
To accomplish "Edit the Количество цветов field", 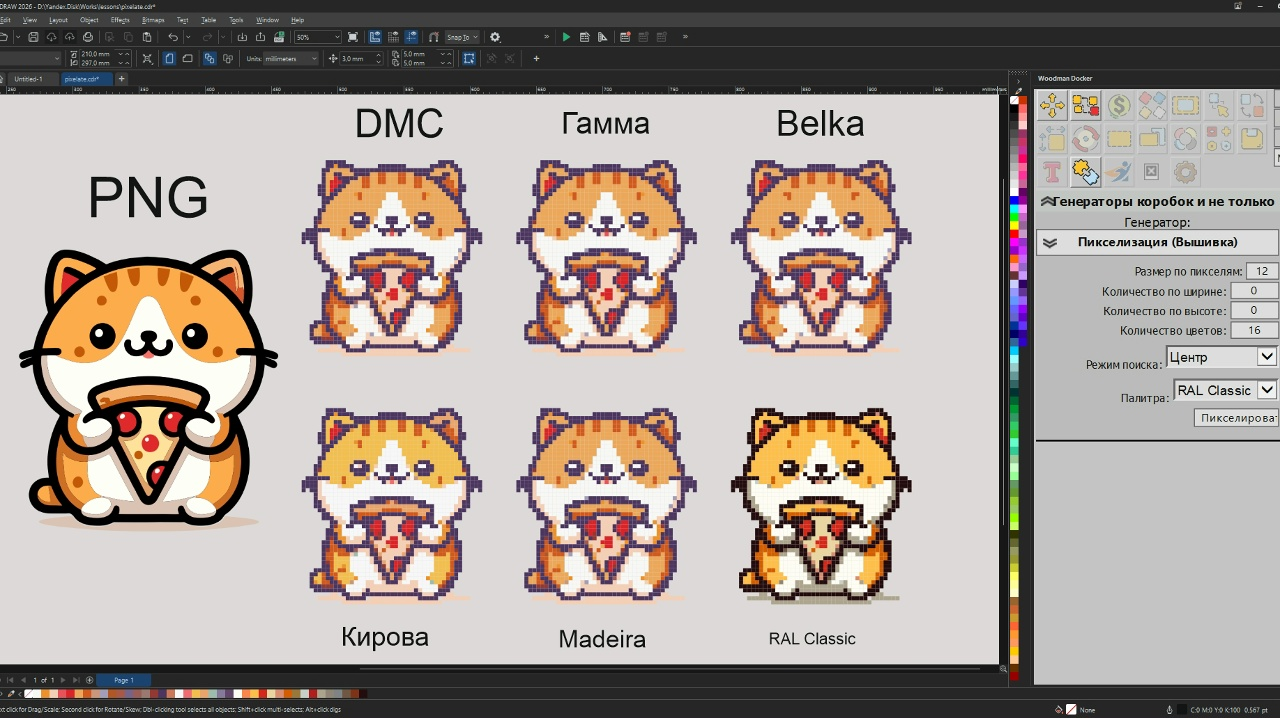I will pos(1253,330).
